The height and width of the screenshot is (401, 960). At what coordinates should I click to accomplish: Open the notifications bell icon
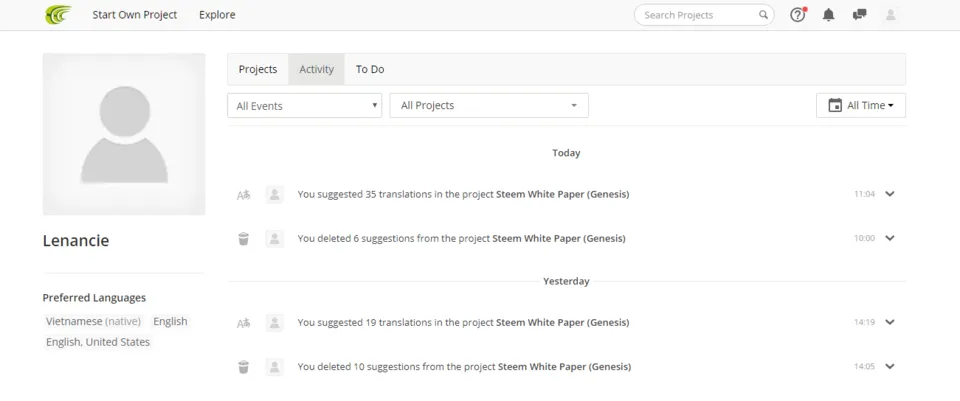(828, 15)
